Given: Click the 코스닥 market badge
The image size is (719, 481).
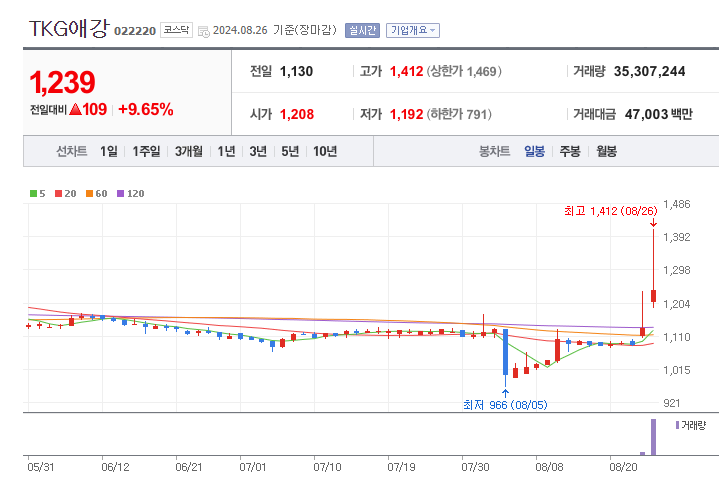Looking at the screenshot, I should tap(176, 30).
